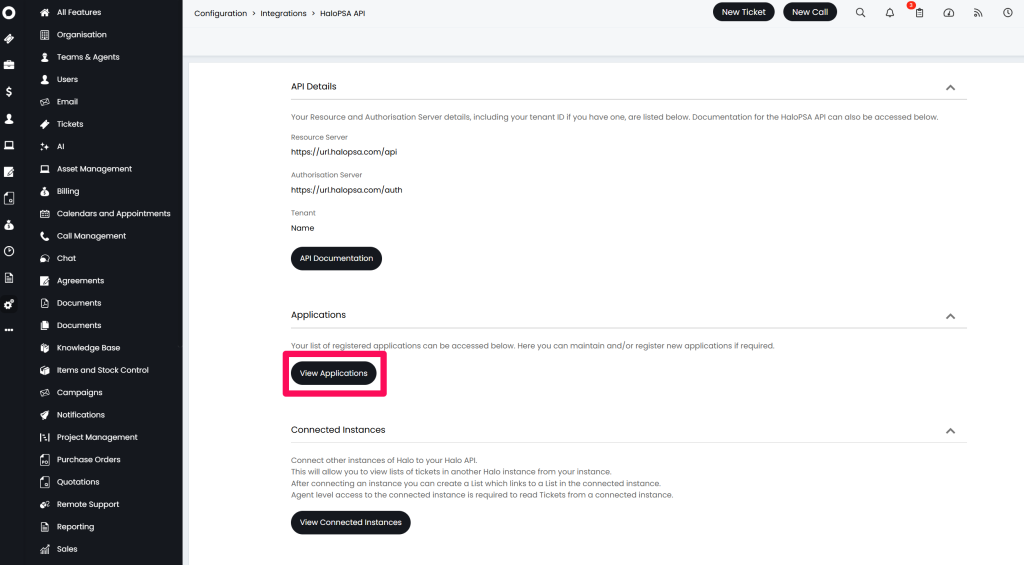Select Knowledge Base from sidebar
The image size is (1024, 565).
point(88,347)
